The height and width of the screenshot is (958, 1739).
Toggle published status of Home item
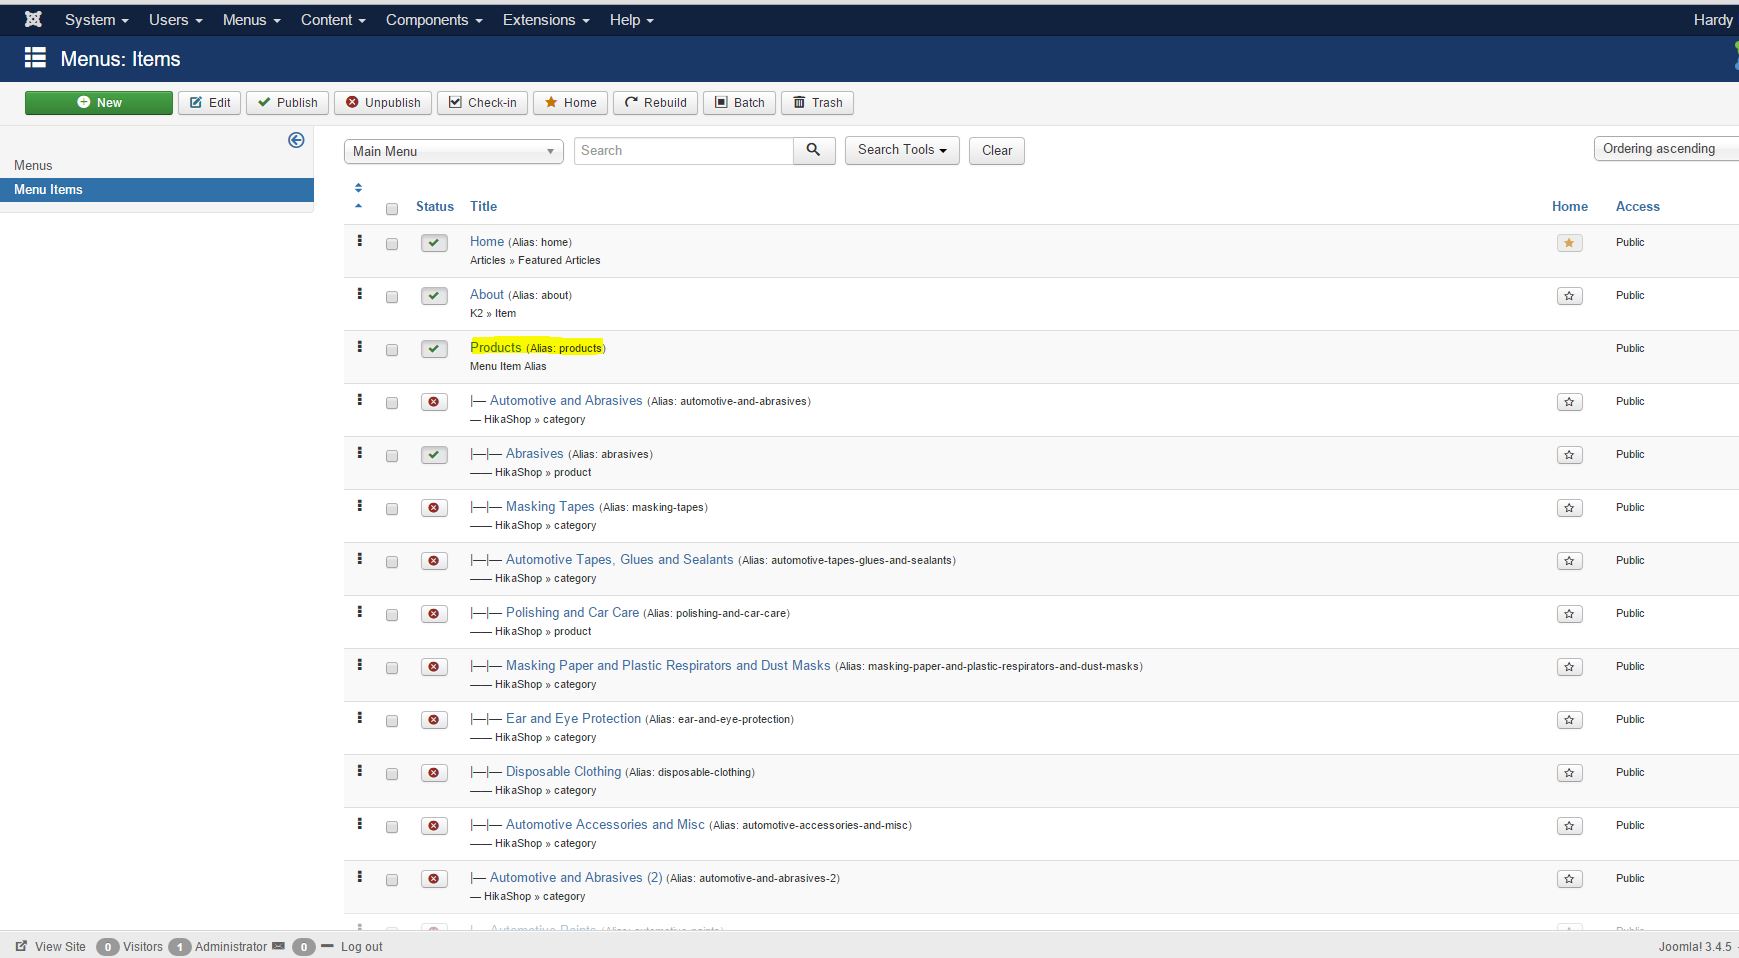434,243
